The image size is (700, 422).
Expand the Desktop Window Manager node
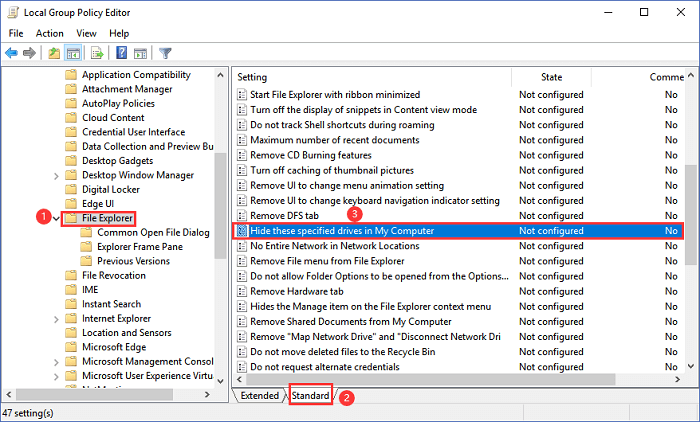point(55,175)
